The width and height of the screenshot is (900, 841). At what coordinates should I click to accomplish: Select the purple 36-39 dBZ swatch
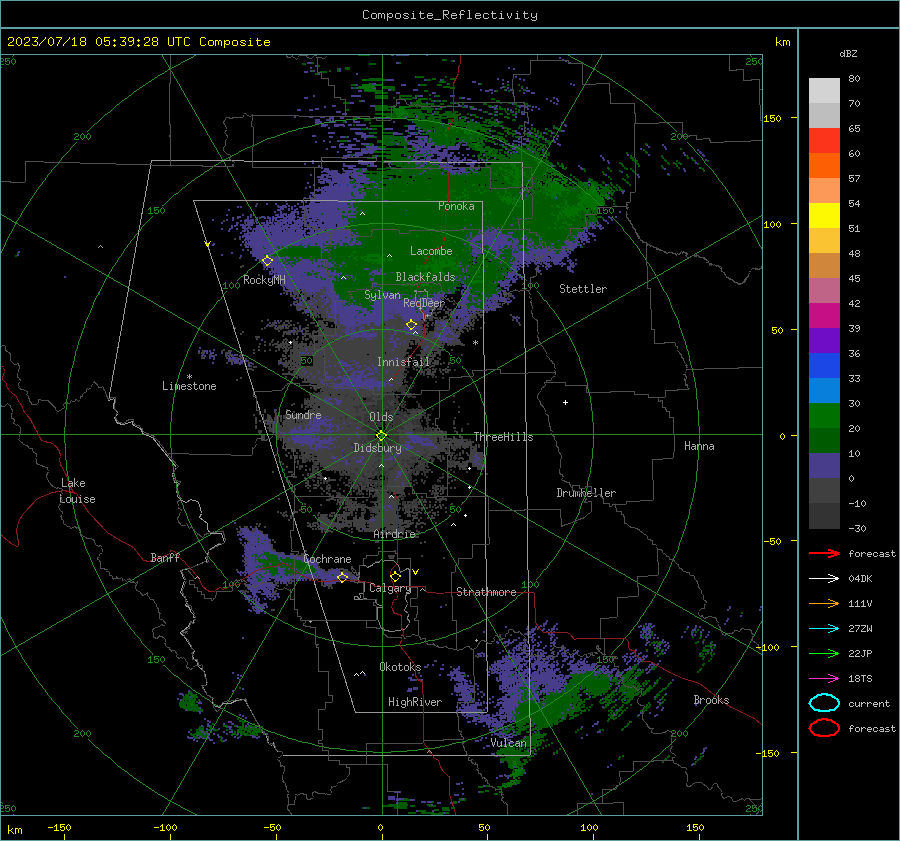(824, 341)
